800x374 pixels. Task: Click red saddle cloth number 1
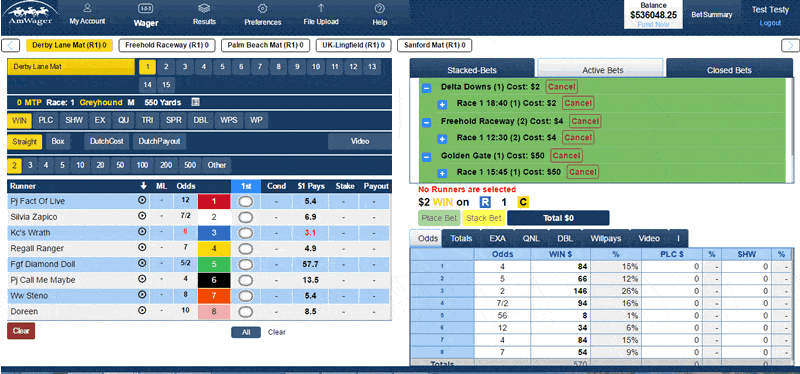point(214,201)
